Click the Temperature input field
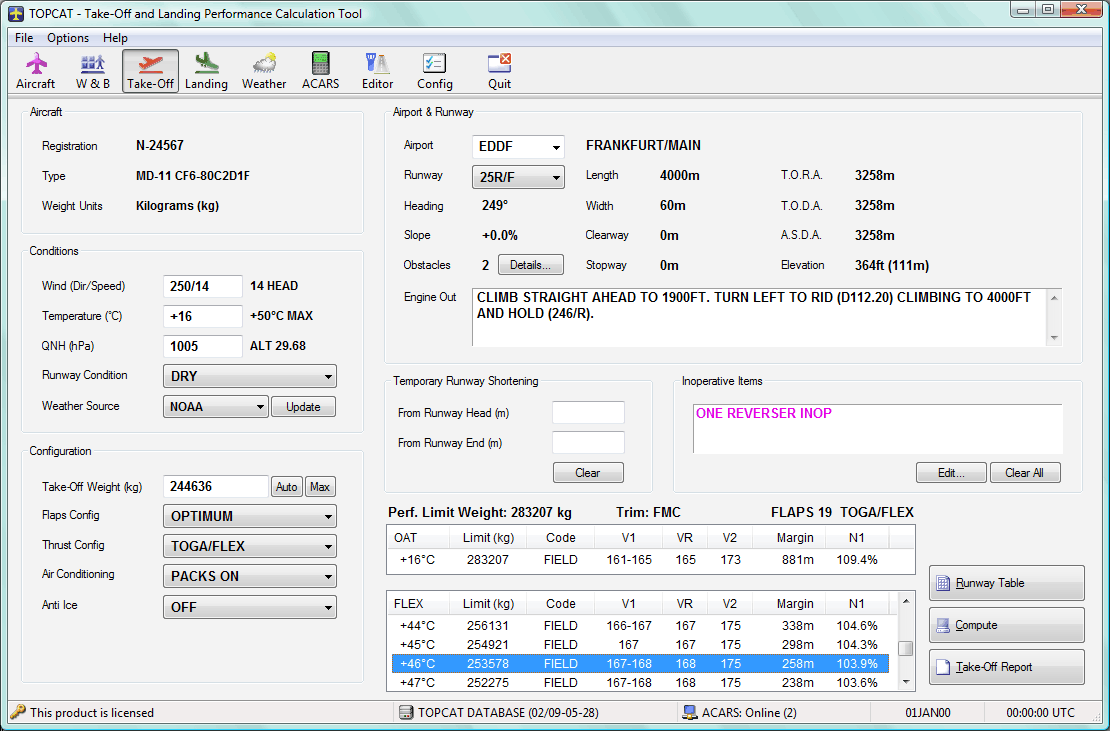This screenshot has height=731, width=1110. tap(202, 316)
